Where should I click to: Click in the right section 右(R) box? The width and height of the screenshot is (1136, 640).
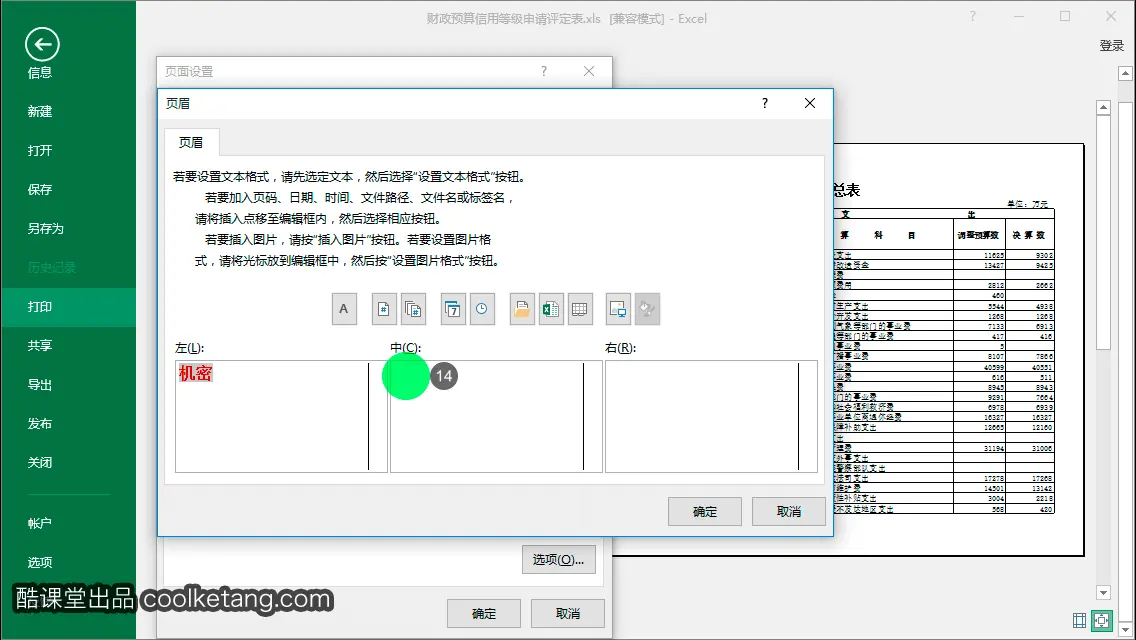coord(711,417)
